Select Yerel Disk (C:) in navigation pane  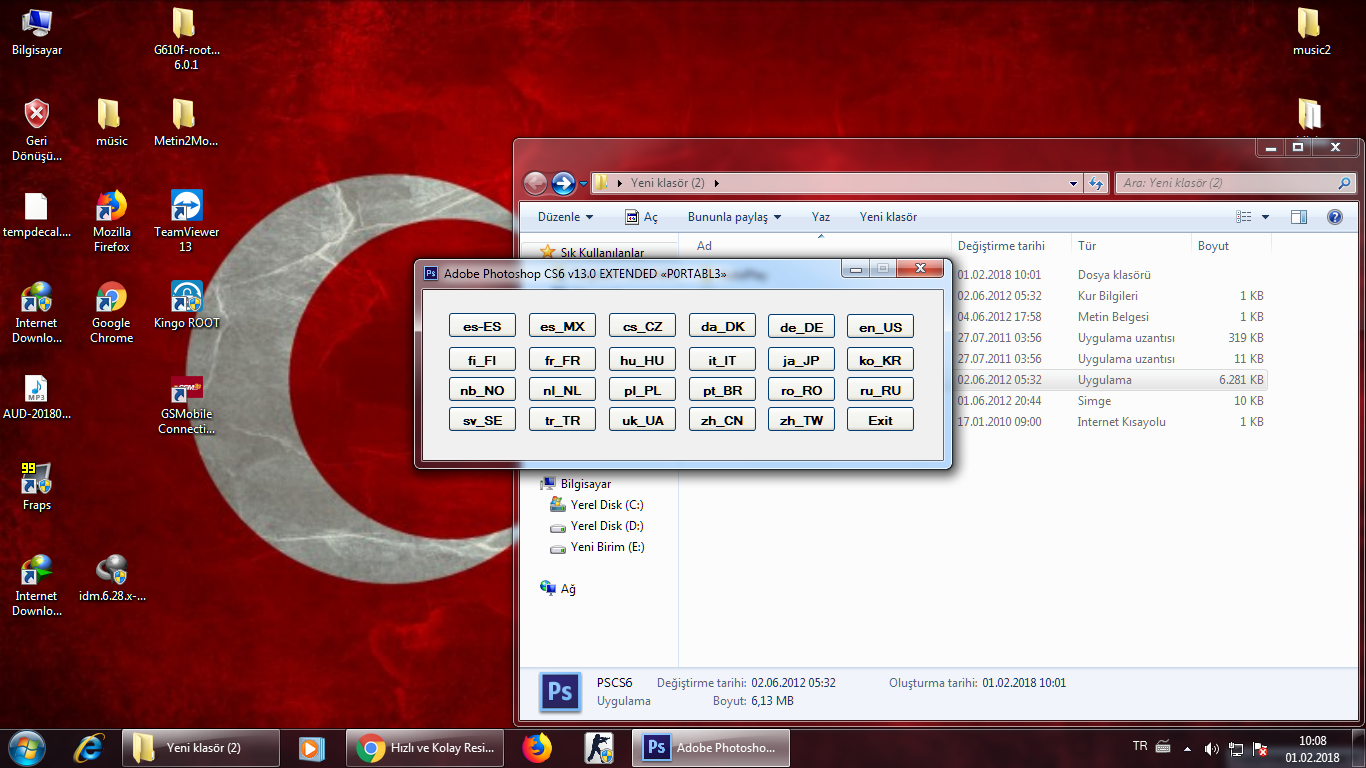pos(597,505)
